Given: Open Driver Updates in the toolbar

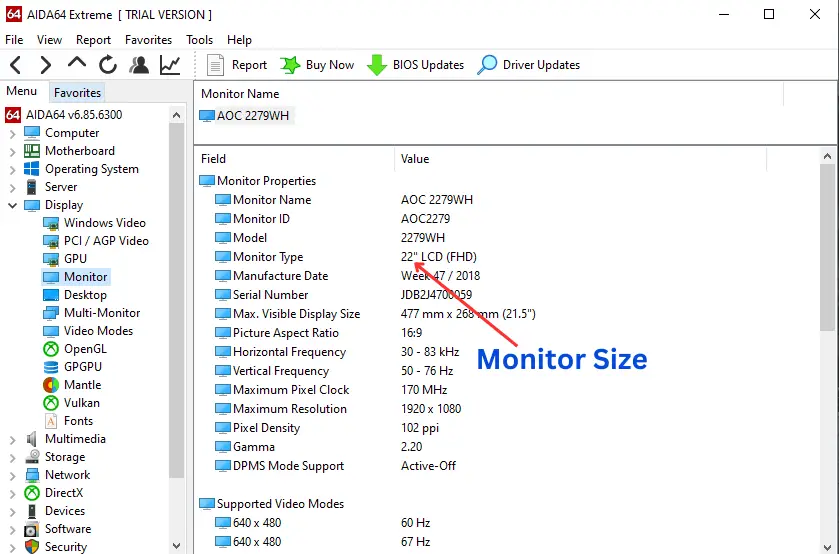Looking at the screenshot, I should coord(528,65).
